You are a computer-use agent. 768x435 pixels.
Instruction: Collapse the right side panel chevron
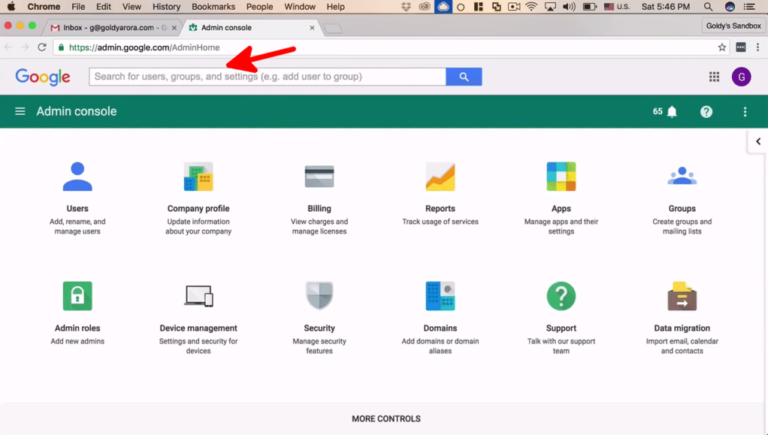pyautogui.click(x=758, y=142)
